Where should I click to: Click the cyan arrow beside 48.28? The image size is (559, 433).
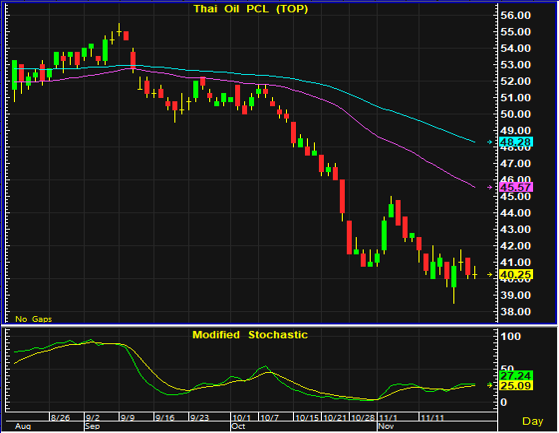click(490, 142)
